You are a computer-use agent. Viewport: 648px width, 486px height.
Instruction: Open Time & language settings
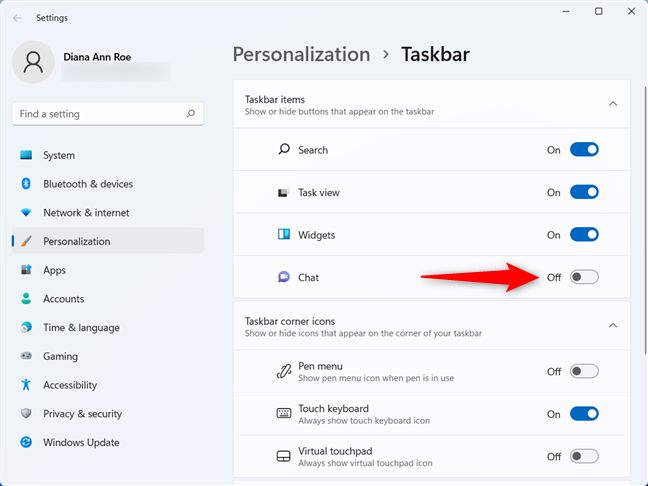point(108,327)
